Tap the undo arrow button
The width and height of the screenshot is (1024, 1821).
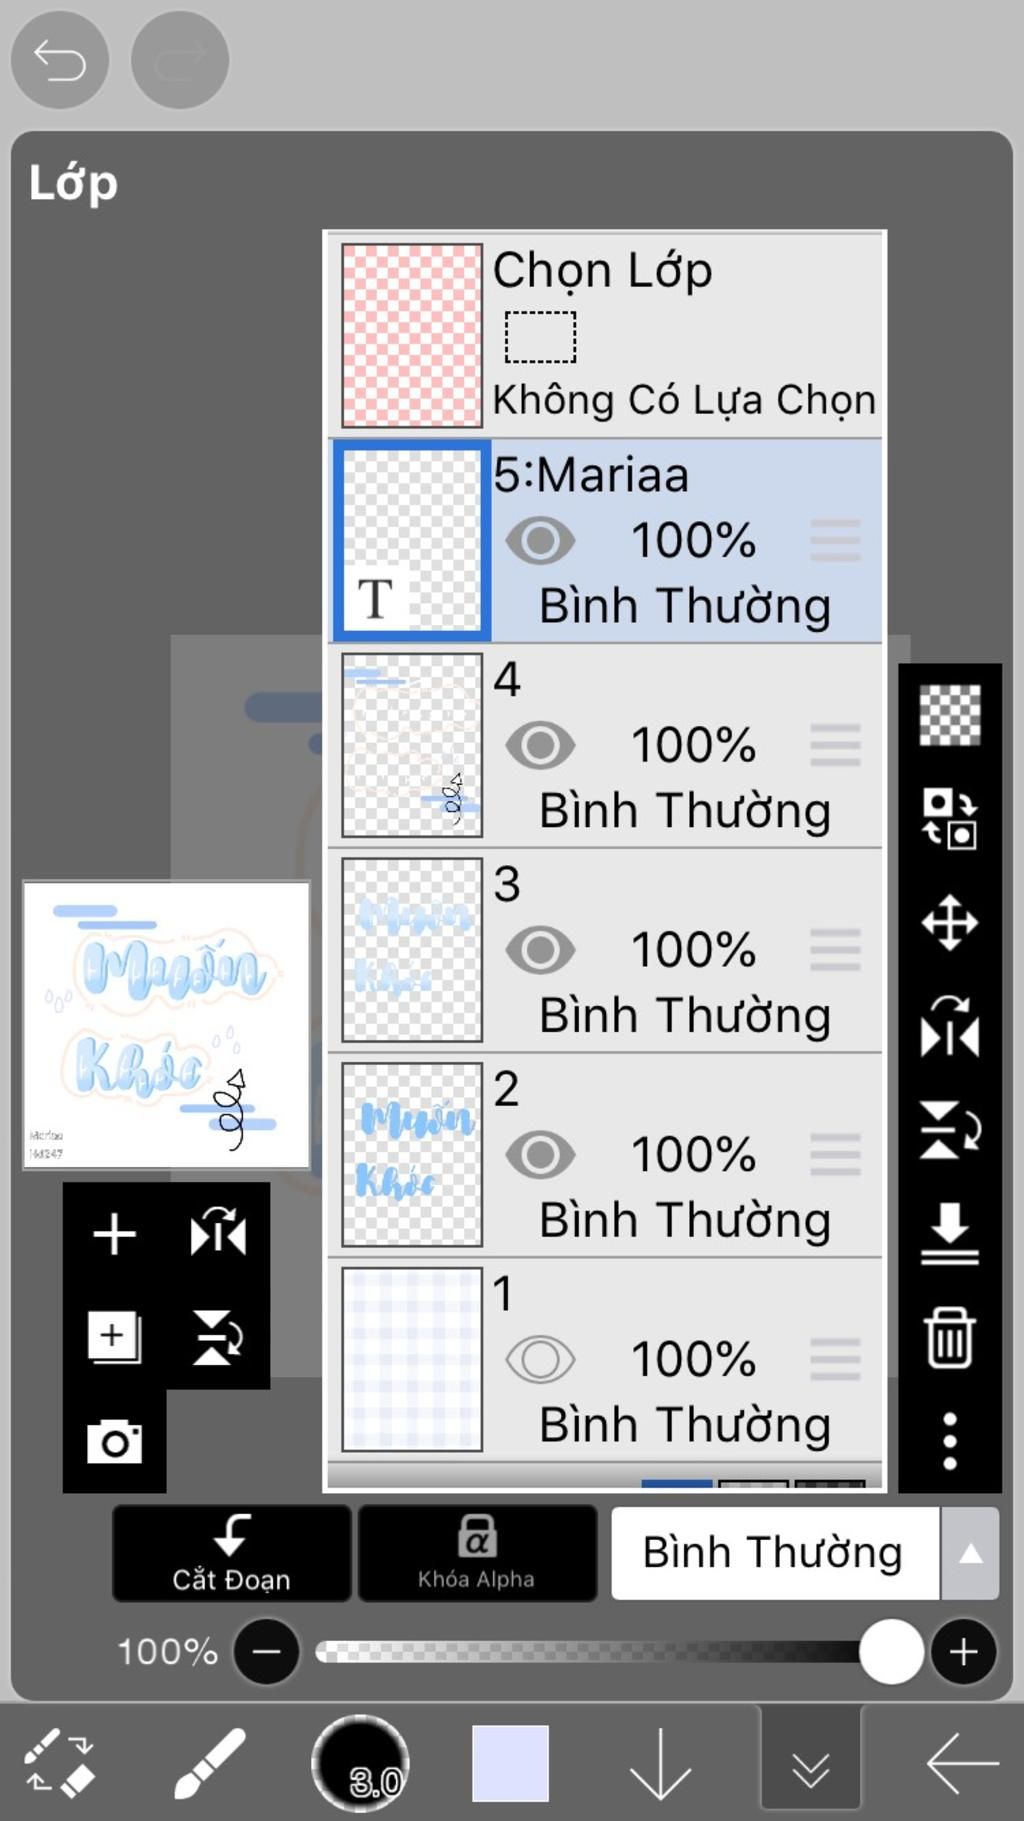pyautogui.click(x=59, y=60)
